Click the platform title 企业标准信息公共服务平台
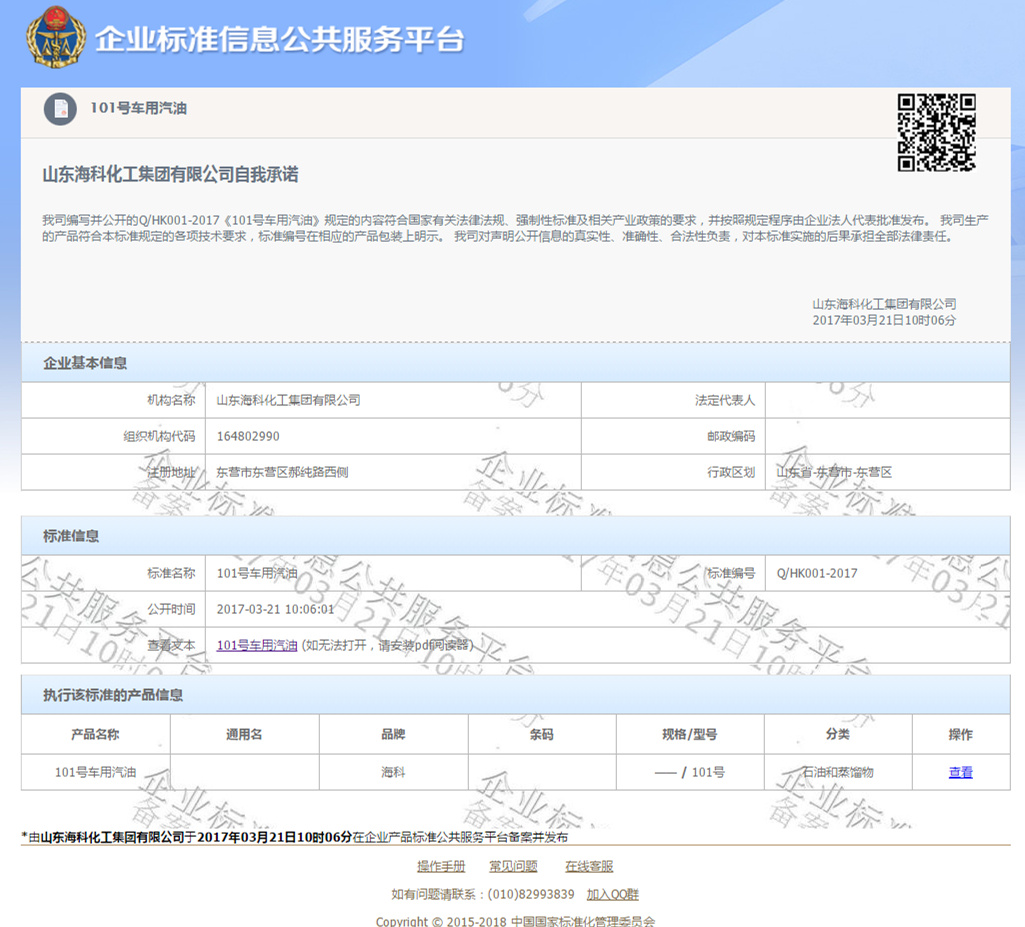The width and height of the screenshot is (1025, 927). click(280, 39)
